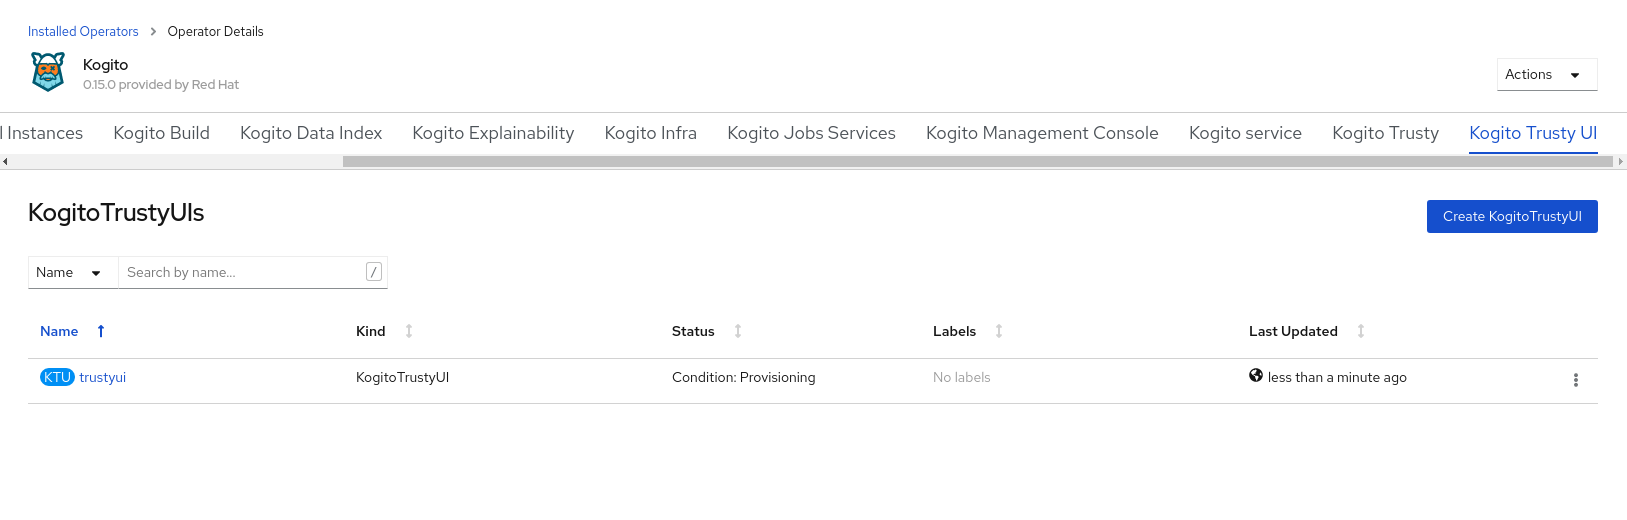Sort table by Labels header
This screenshot has width=1627, height=520.
(954, 331)
